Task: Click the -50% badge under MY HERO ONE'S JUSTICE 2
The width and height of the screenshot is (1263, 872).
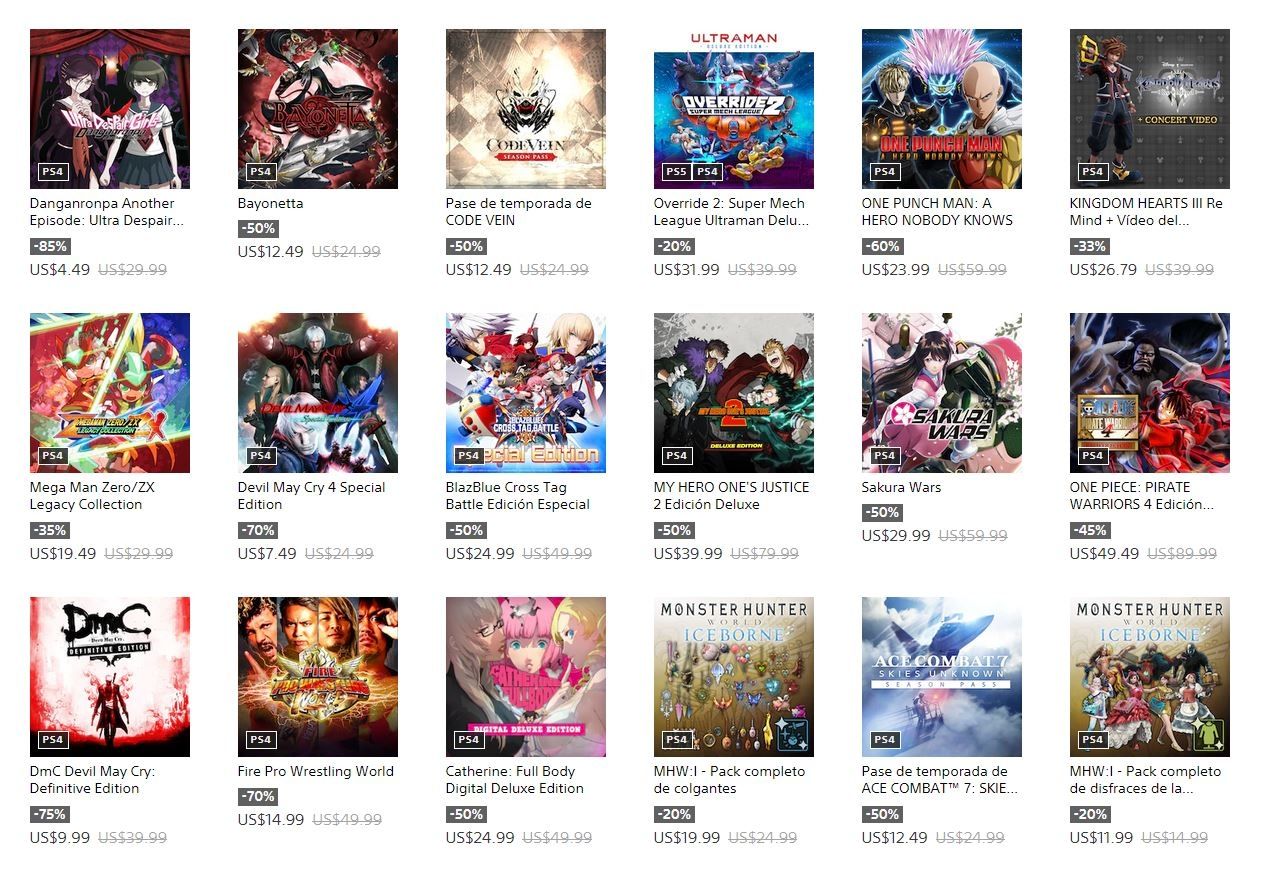Action: pos(674,530)
